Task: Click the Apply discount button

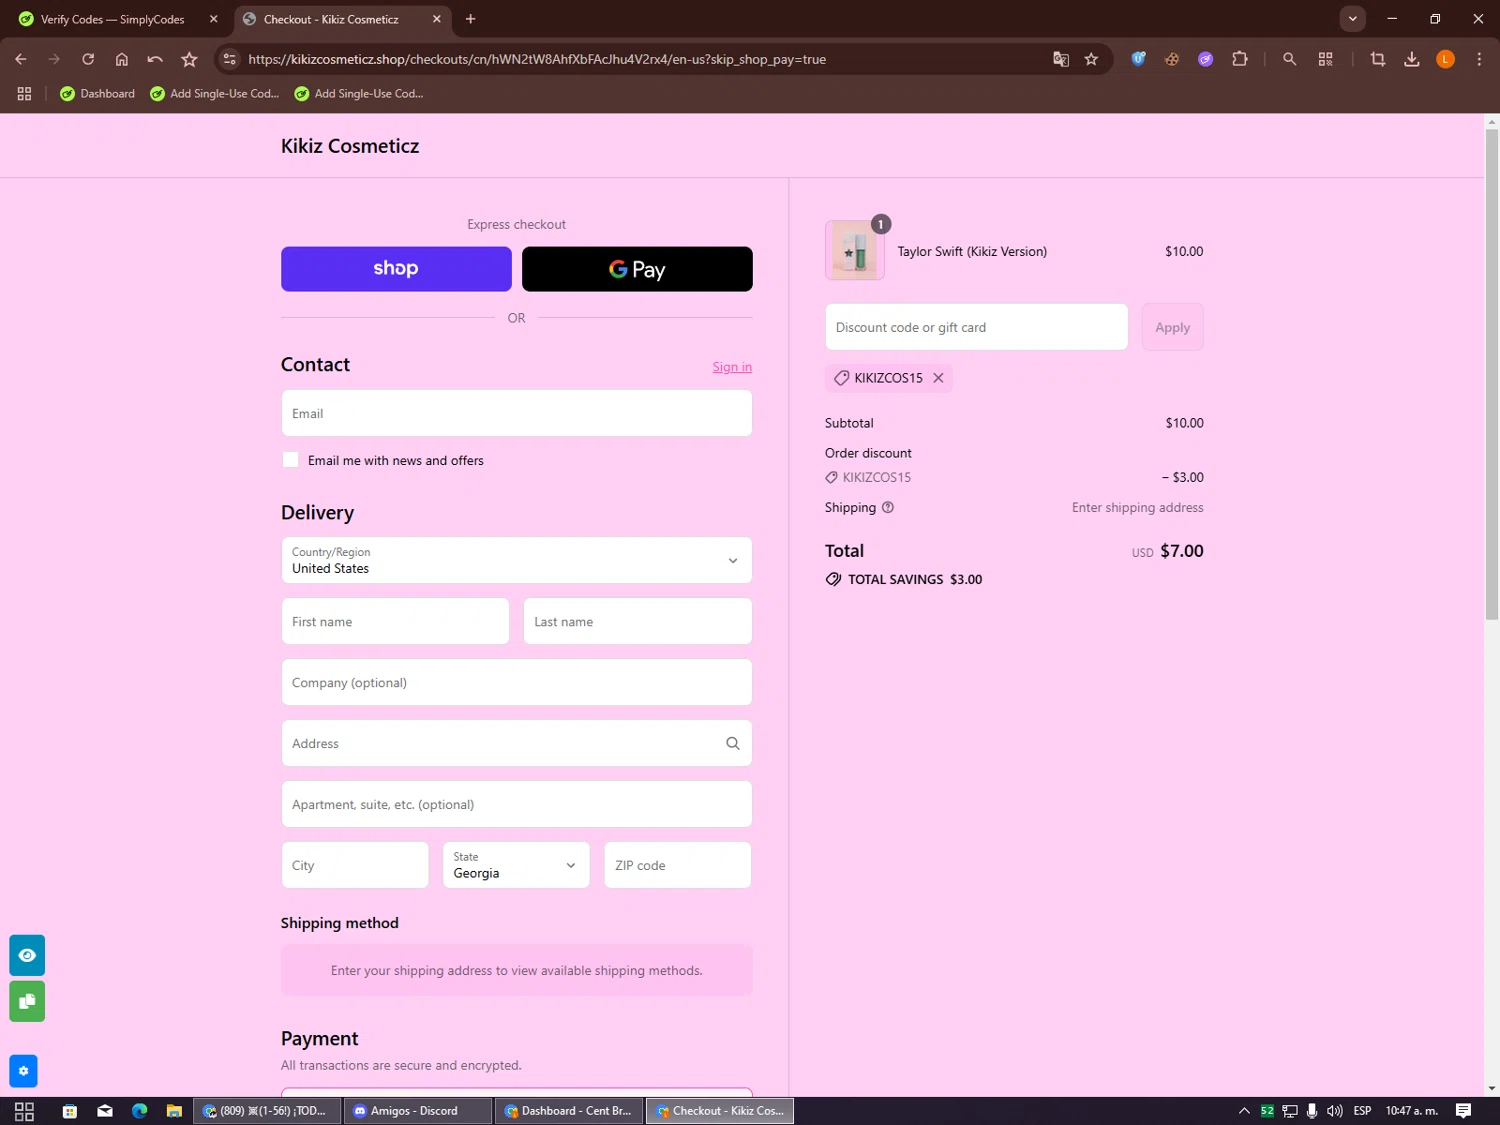Action: coord(1172,327)
